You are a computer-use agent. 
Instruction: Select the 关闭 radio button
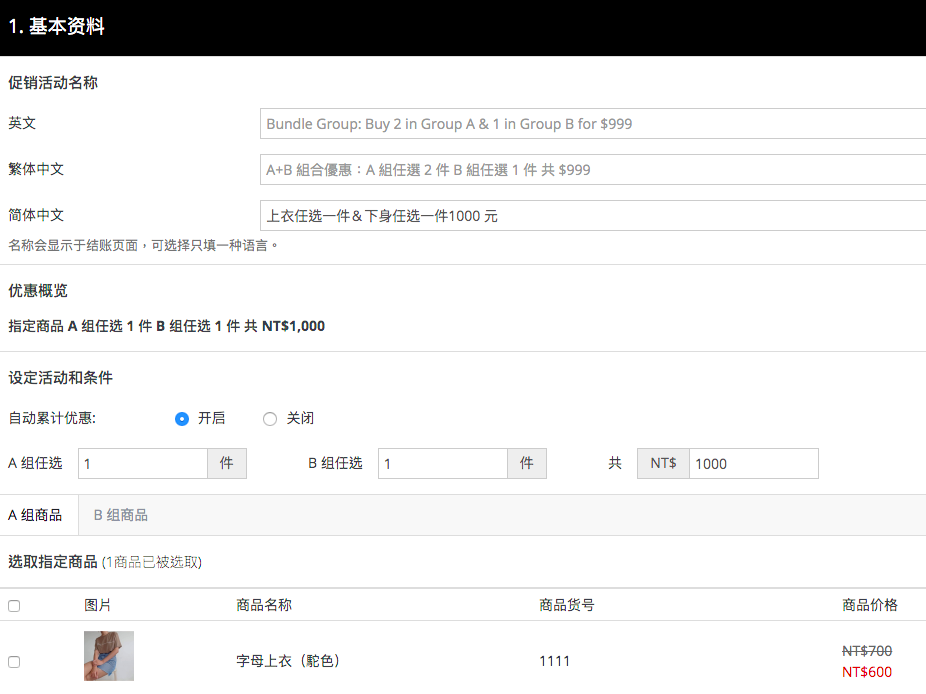(x=270, y=419)
